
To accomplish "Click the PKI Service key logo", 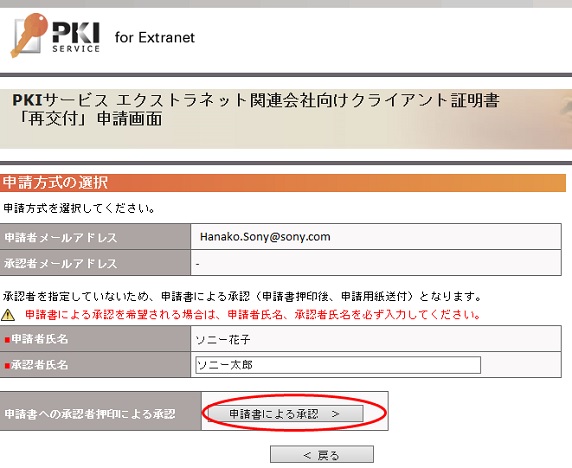I will (x=29, y=35).
